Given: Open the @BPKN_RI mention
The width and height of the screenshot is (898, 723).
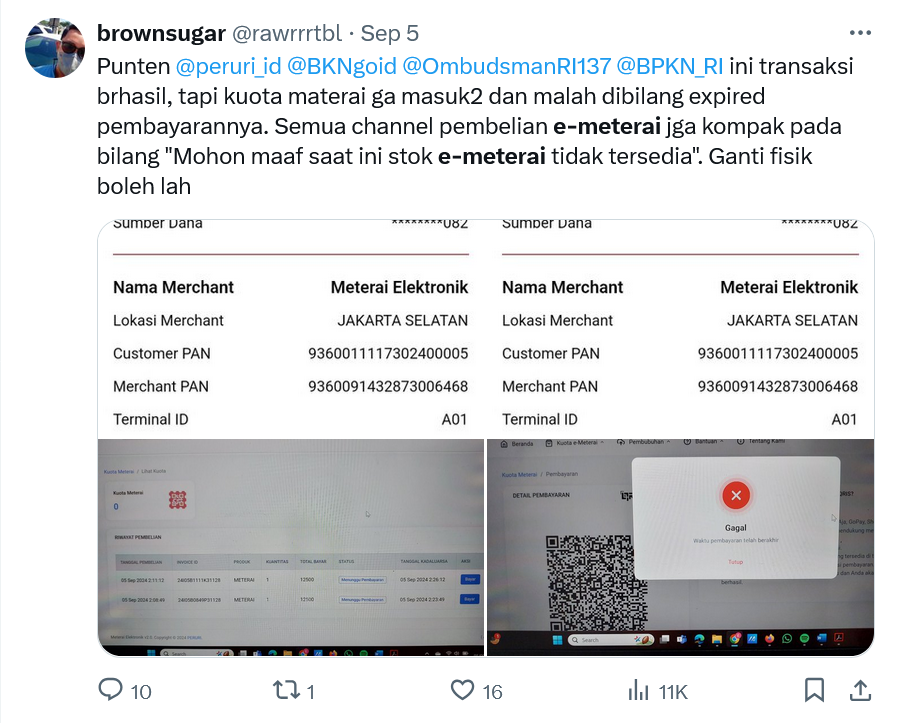Looking at the screenshot, I should (x=669, y=66).
